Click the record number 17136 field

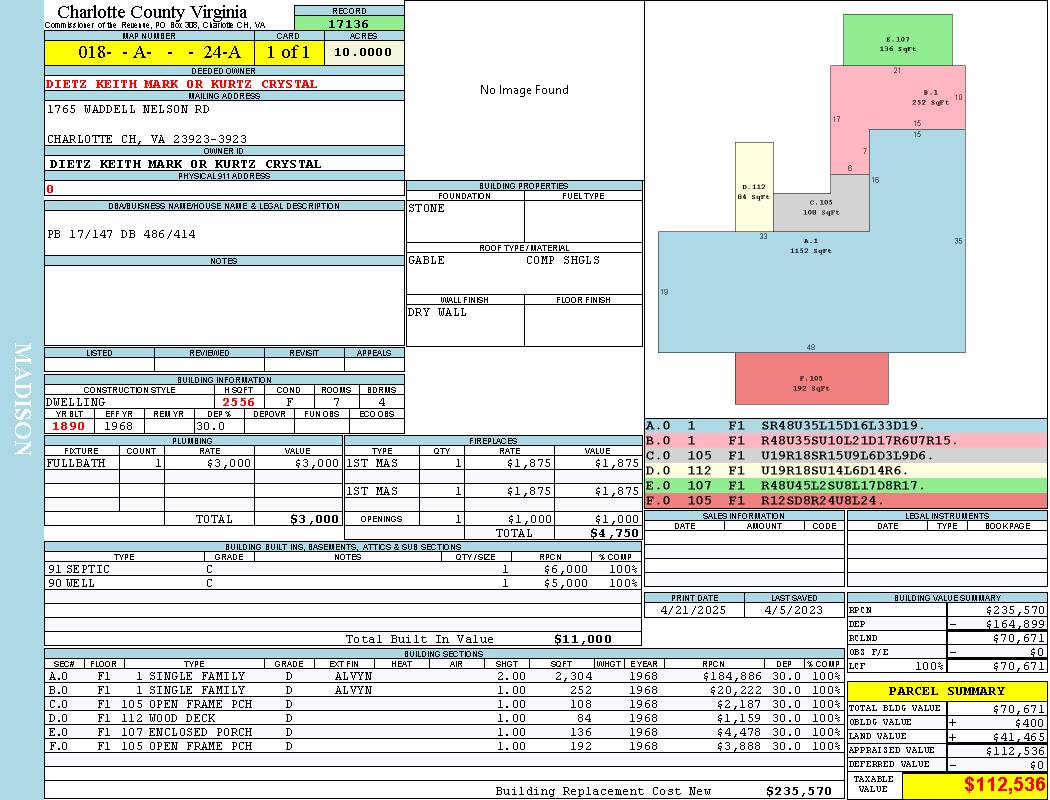[x=349, y=23]
